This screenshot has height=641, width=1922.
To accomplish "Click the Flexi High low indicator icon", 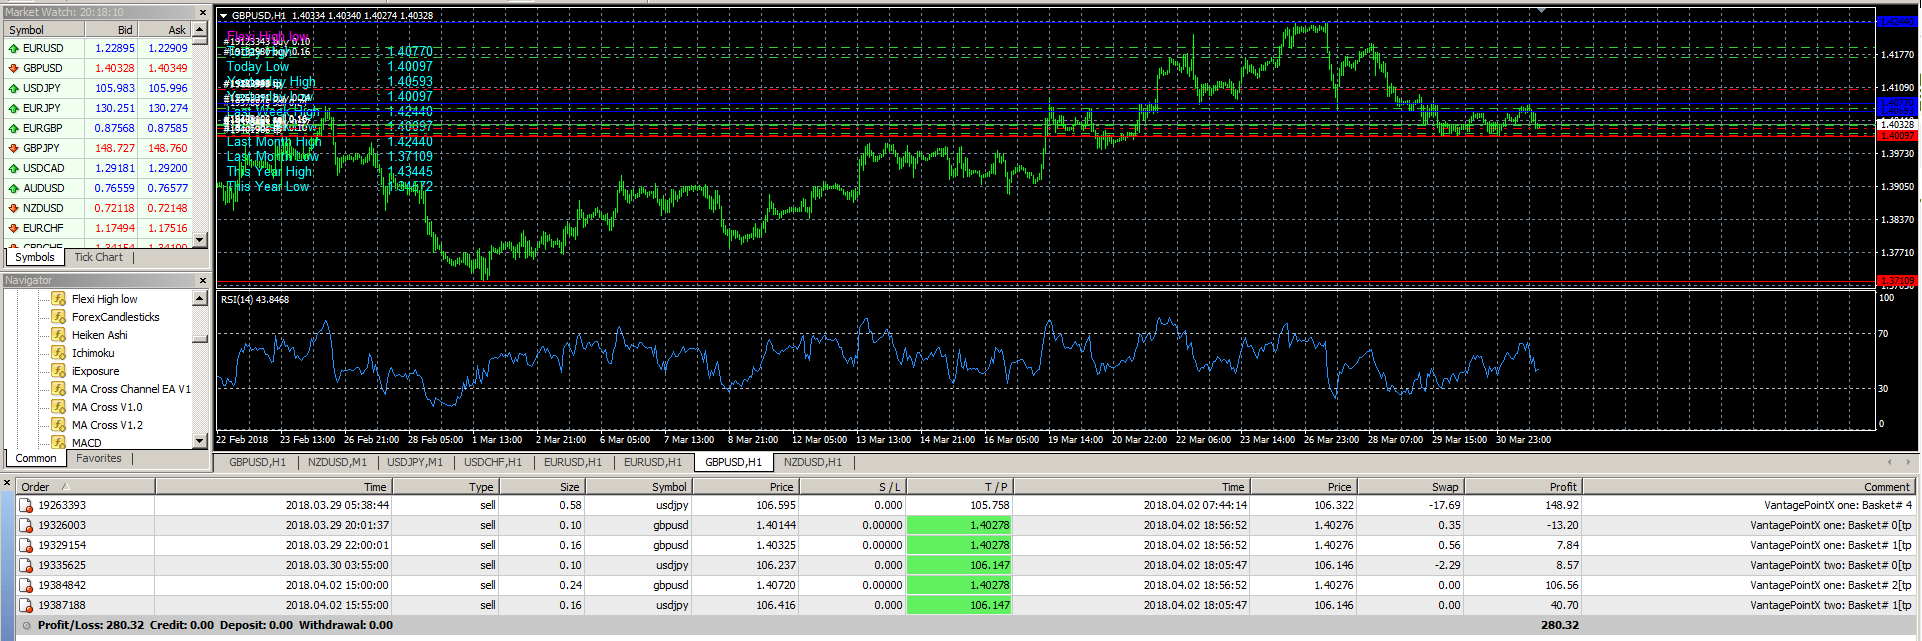I will (x=59, y=299).
